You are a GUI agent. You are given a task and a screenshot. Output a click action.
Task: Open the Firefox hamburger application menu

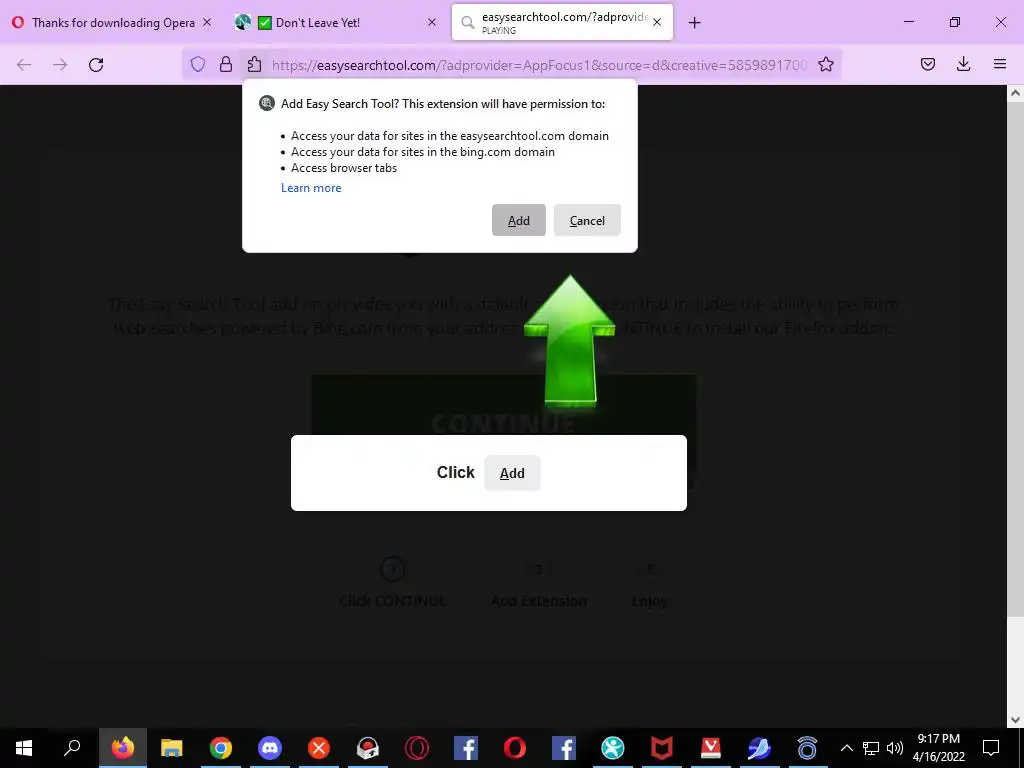coord(1000,64)
